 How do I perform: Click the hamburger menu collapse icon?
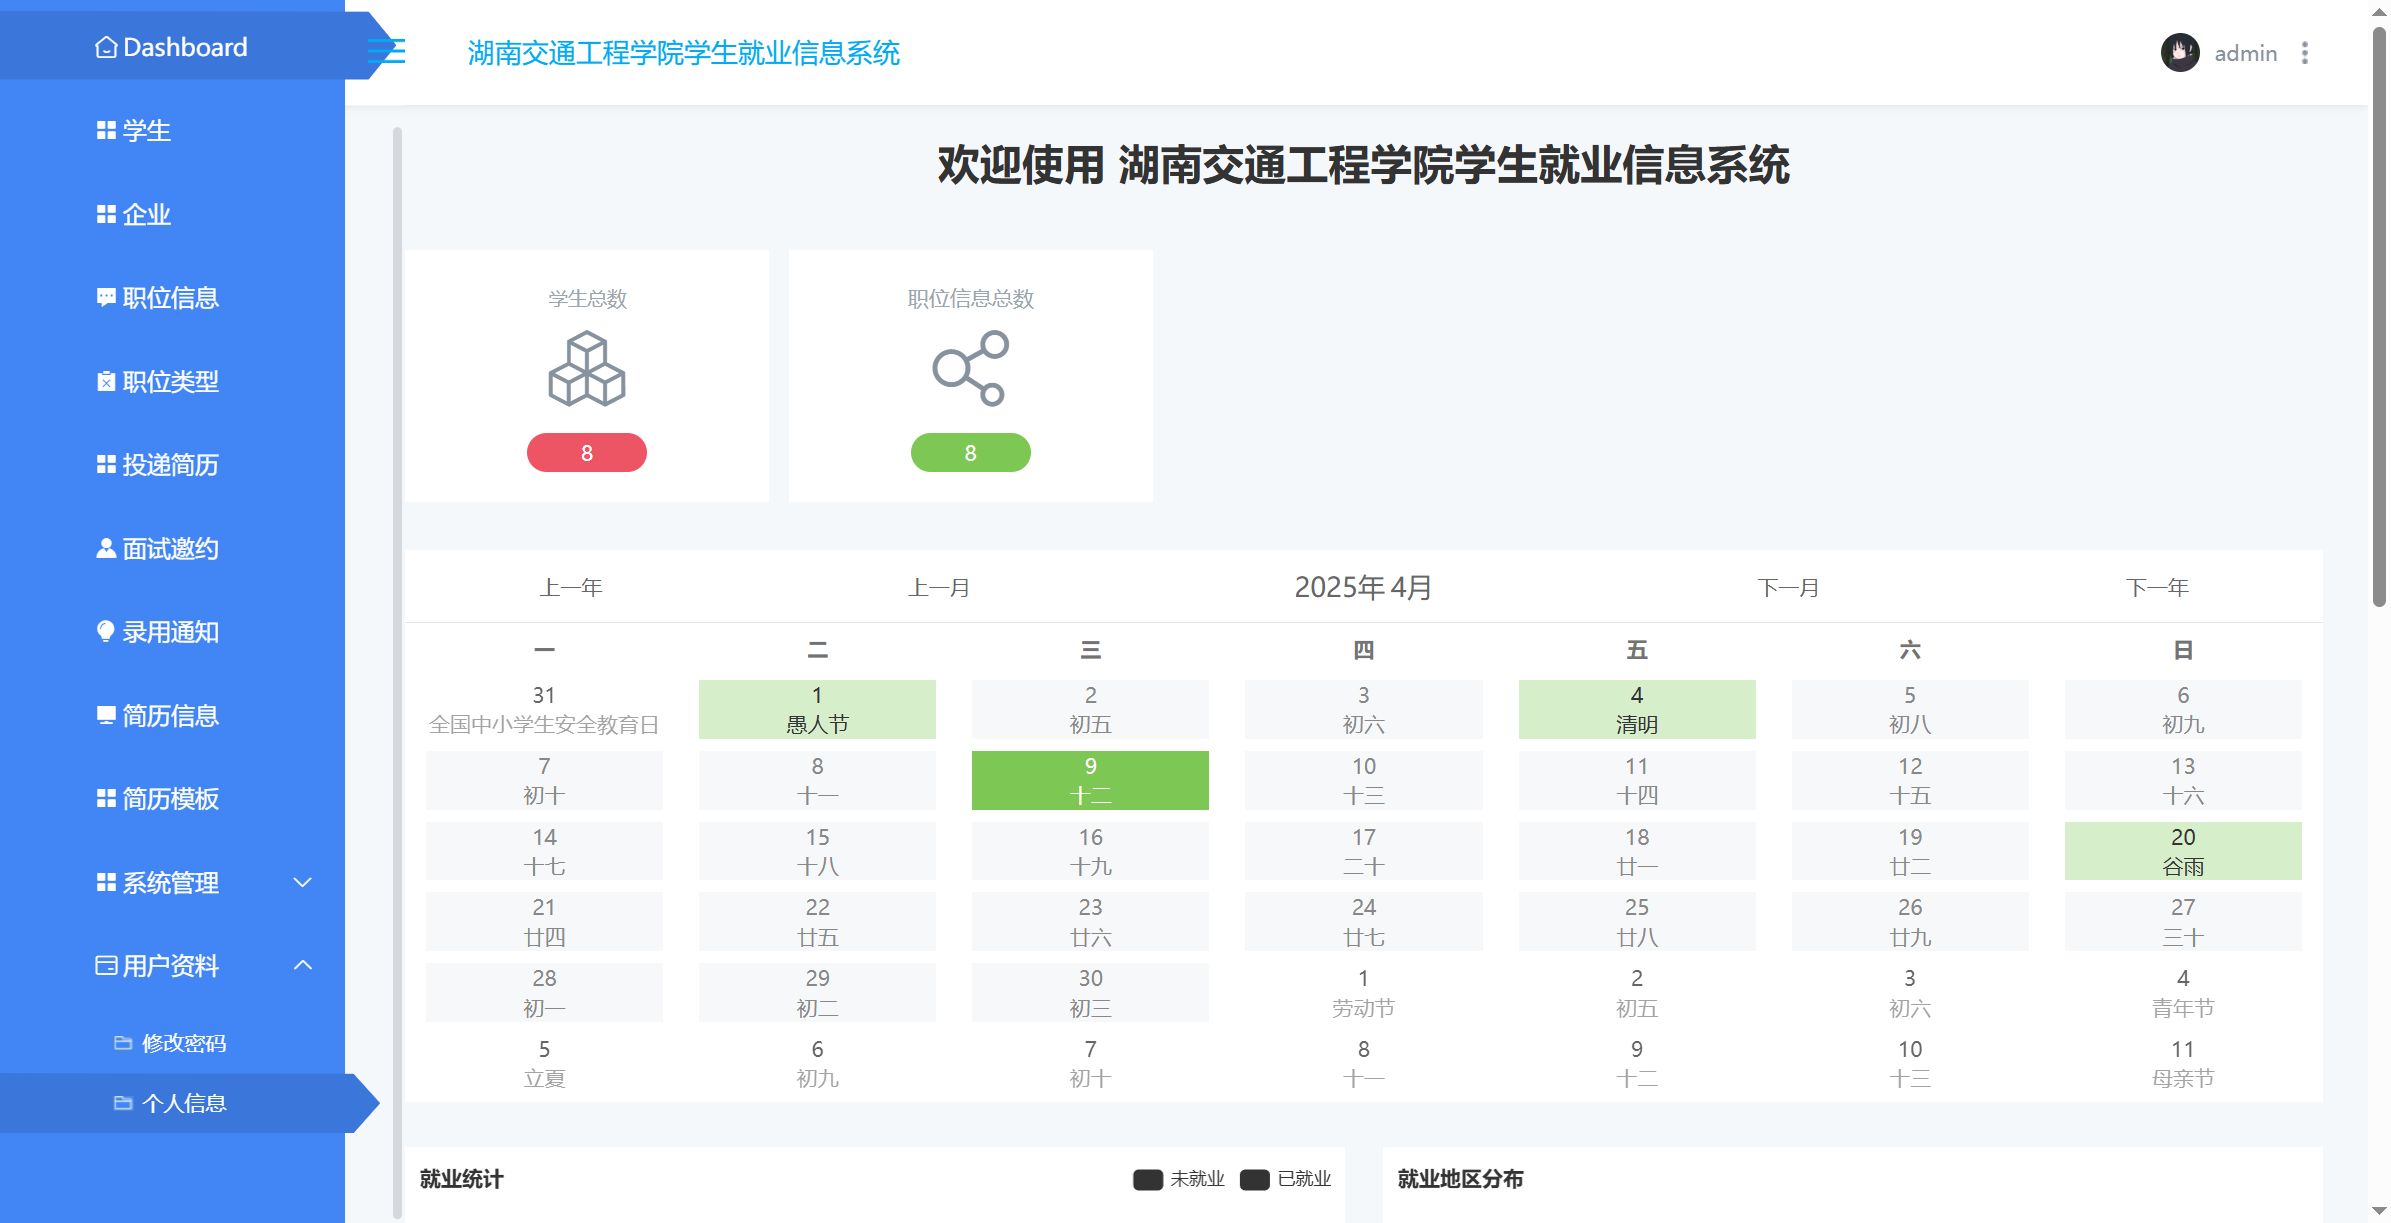pyautogui.click(x=388, y=51)
